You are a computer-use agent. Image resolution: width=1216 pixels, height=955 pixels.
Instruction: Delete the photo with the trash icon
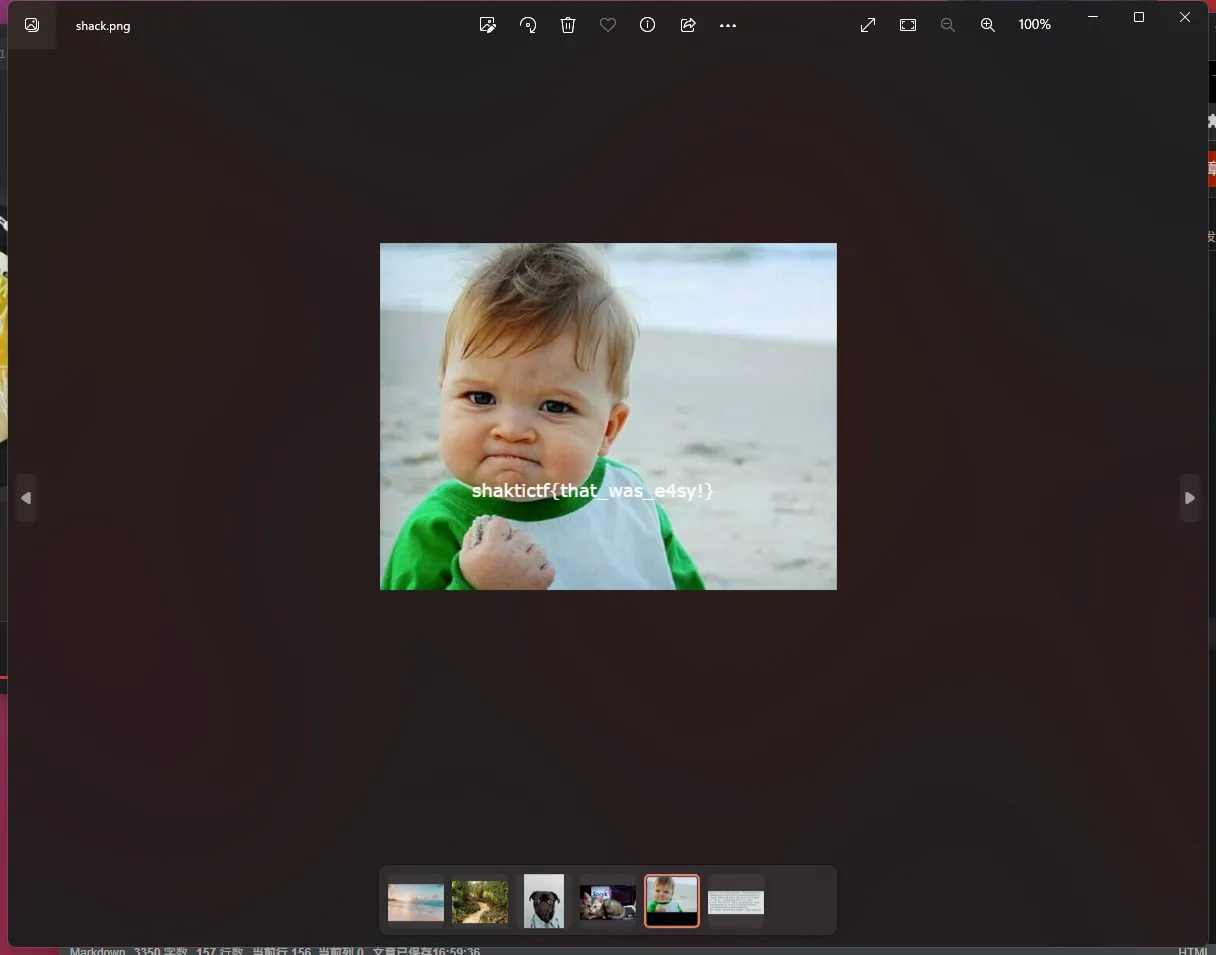coord(568,25)
